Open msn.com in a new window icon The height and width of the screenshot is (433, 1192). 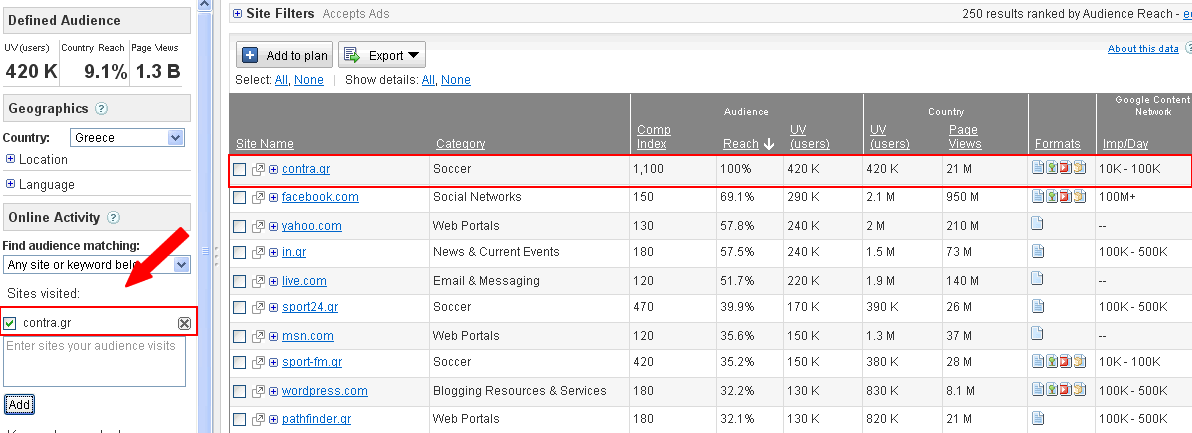[x=258, y=337]
